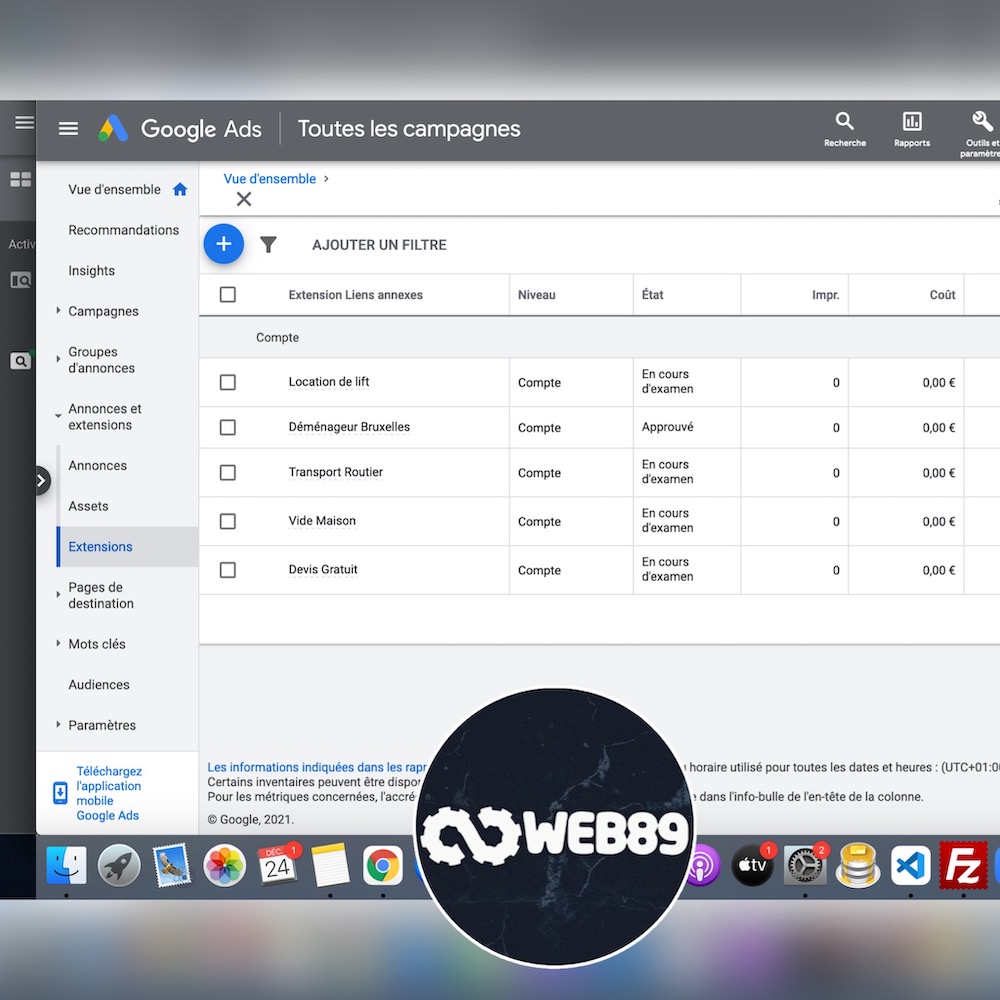The width and height of the screenshot is (1000, 1000).
Task: Open the Google Ads main hamburger menu
Action: (68, 129)
